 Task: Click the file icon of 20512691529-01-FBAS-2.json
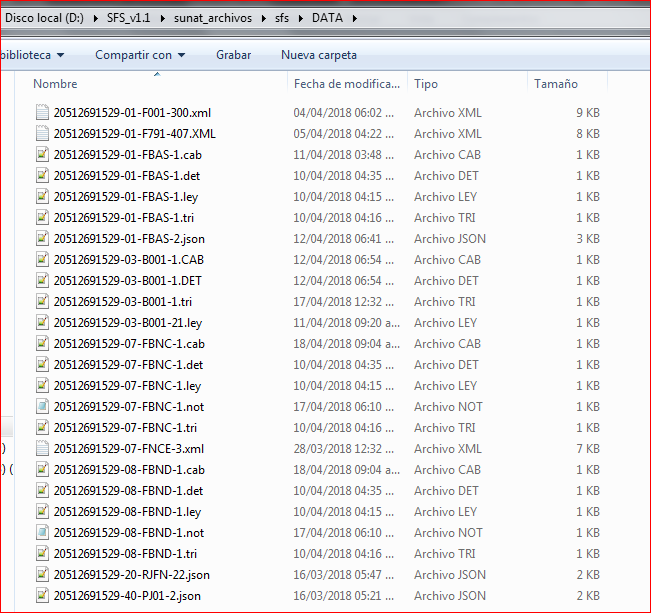(42, 239)
